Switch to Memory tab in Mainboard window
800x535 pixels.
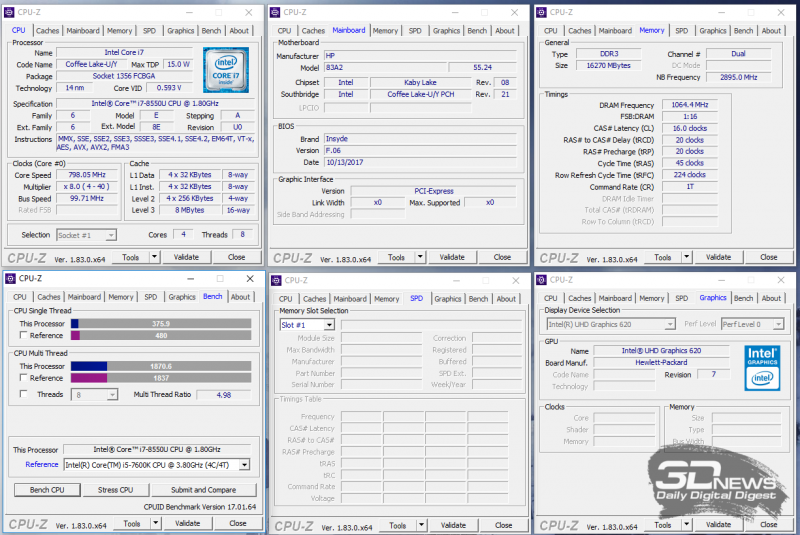pos(385,31)
